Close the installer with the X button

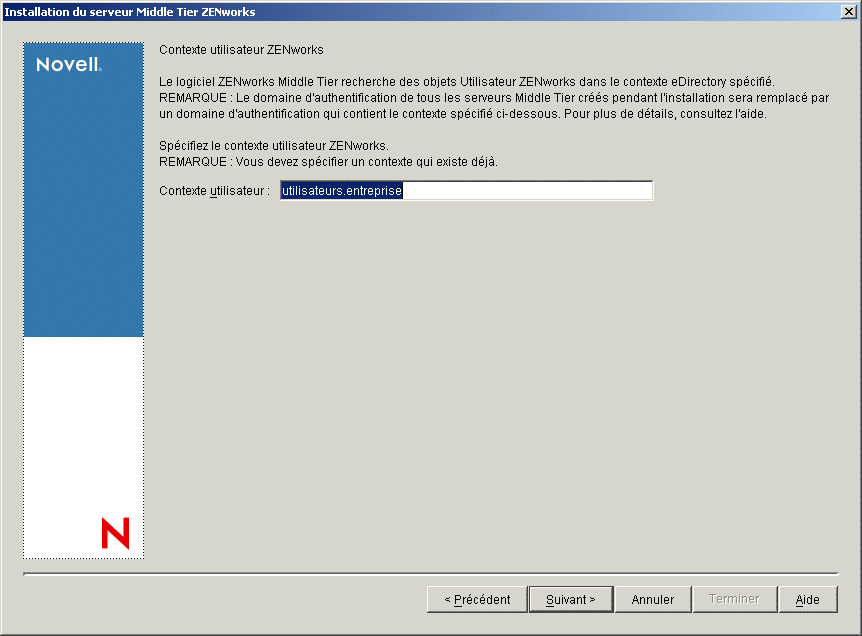click(x=849, y=11)
